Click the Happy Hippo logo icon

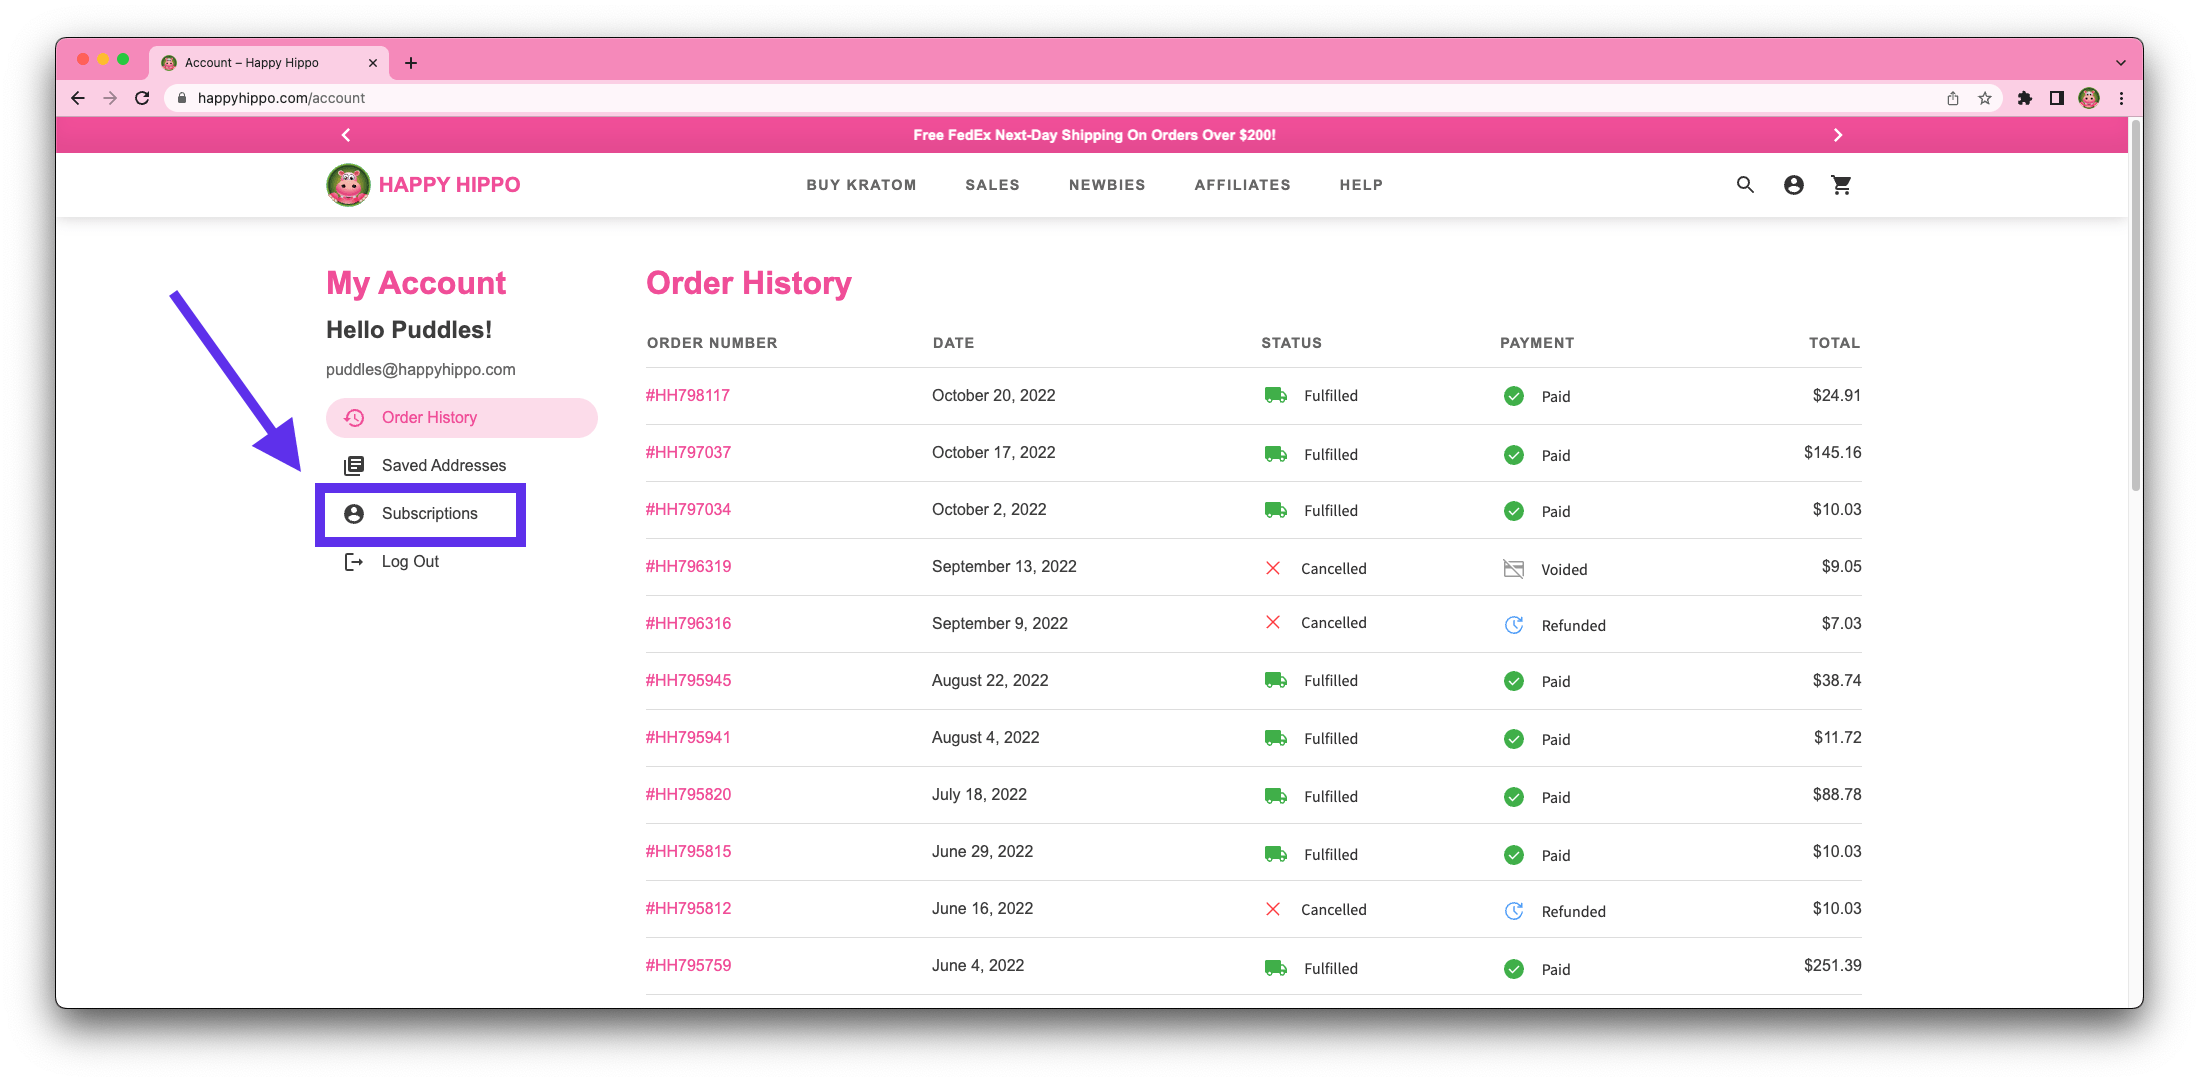pyautogui.click(x=346, y=184)
